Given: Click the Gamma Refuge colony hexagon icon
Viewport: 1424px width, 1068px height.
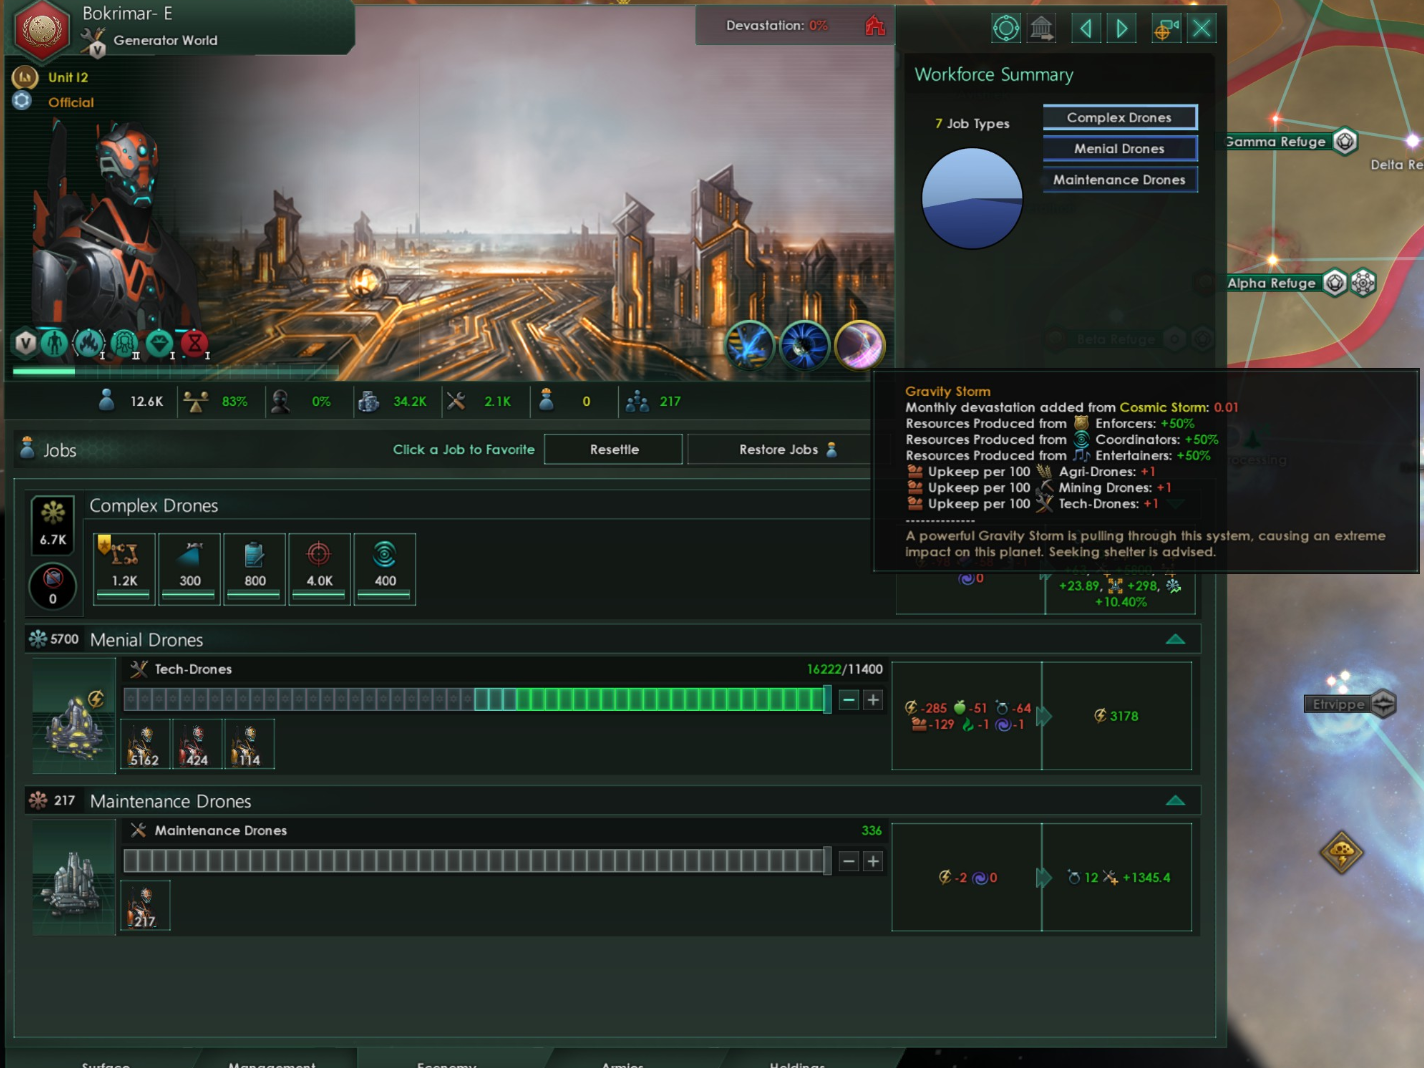Looking at the screenshot, I should (1345, 142).
